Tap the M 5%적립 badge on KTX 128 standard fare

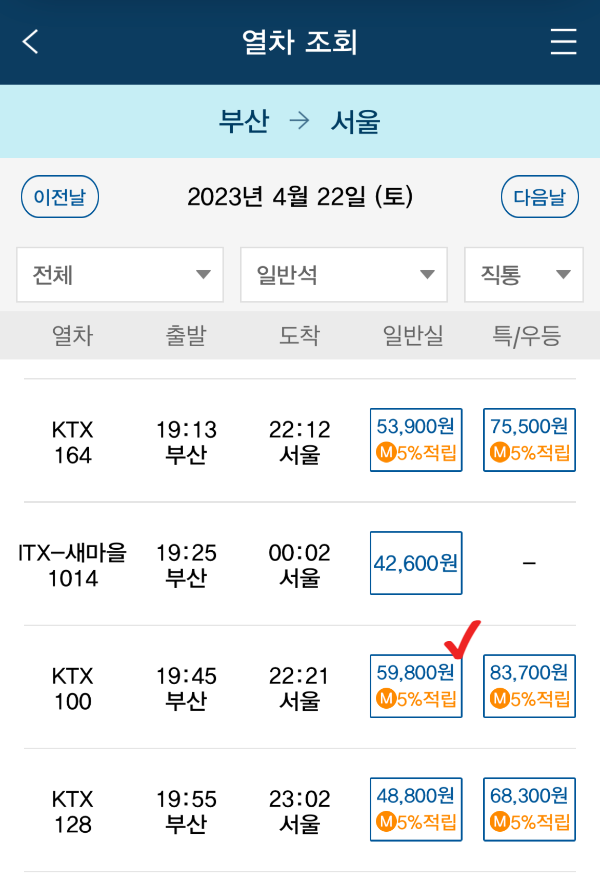pos(416,822)
